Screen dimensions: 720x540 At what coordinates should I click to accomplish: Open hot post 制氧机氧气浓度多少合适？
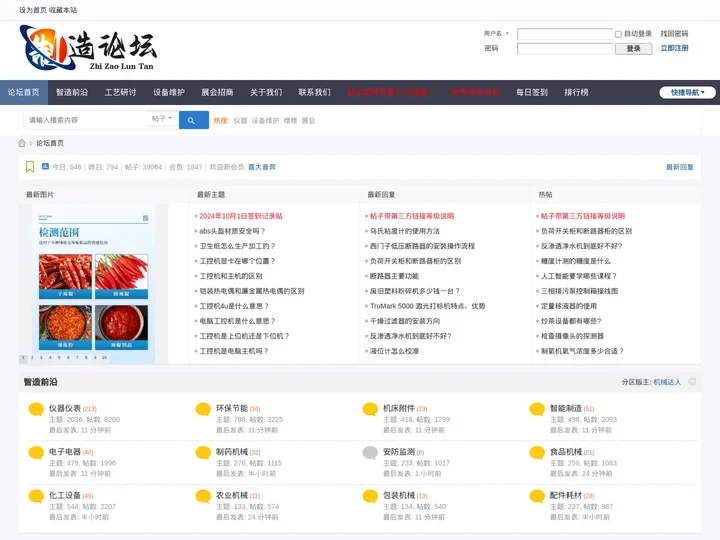coord(582,351)
